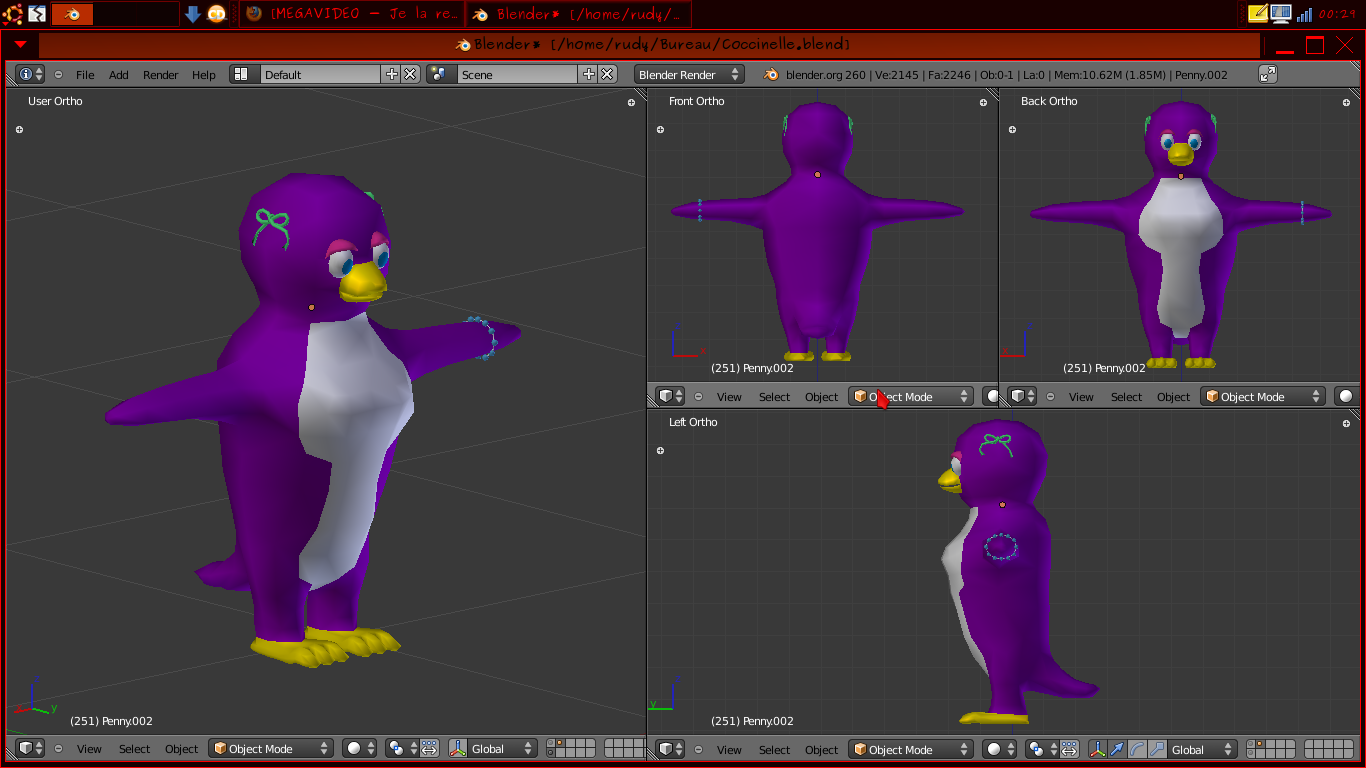
Task: Click the Blender icon before blender.org 260
Action: [x=771, y=74]
